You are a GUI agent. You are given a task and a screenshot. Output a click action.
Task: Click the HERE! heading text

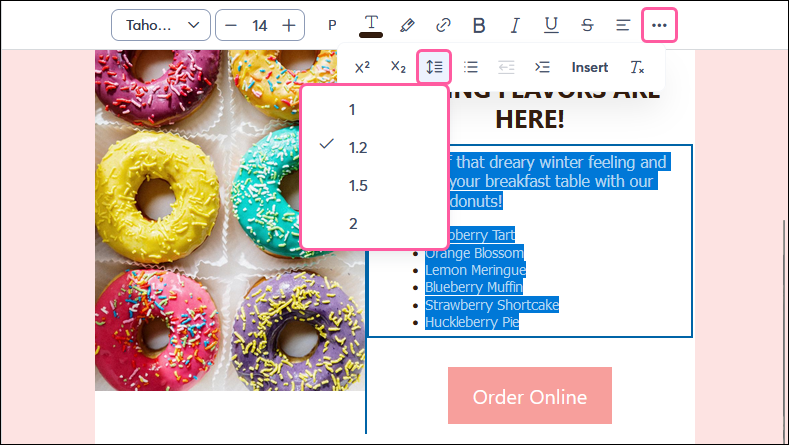530,119
